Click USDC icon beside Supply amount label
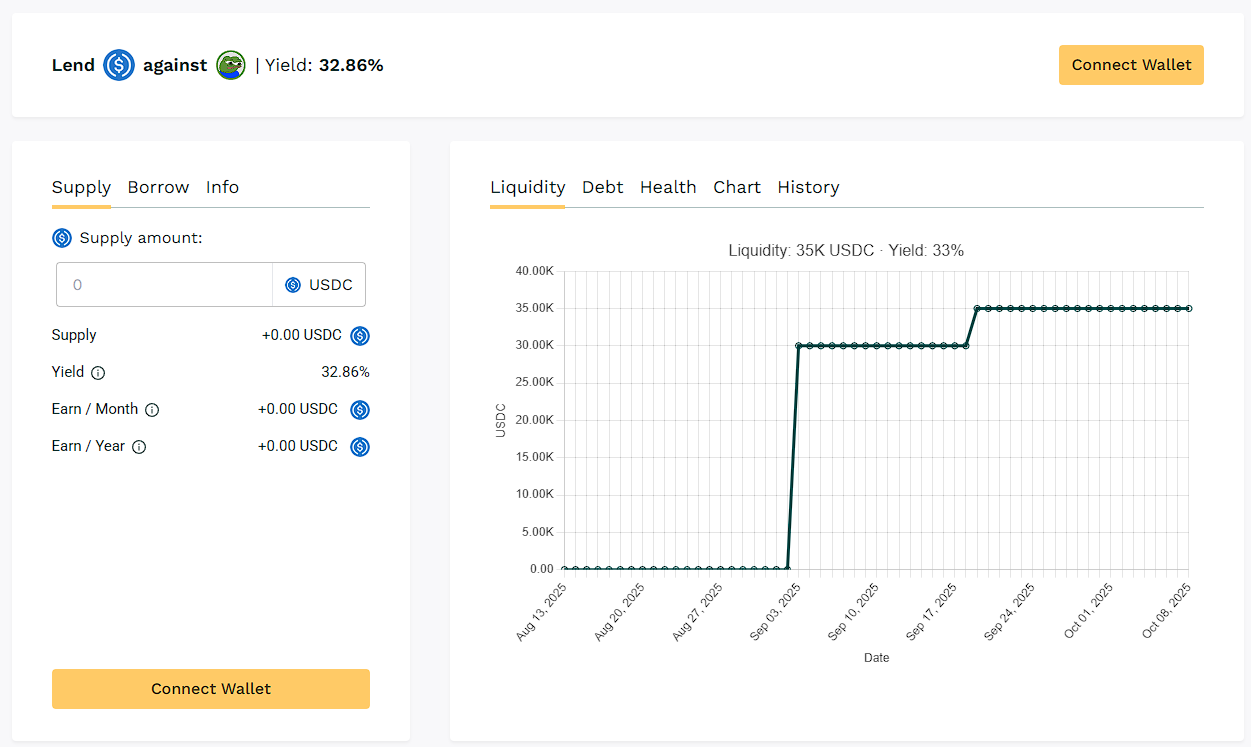Viewport: 1251px width, 747px height. 62,238
